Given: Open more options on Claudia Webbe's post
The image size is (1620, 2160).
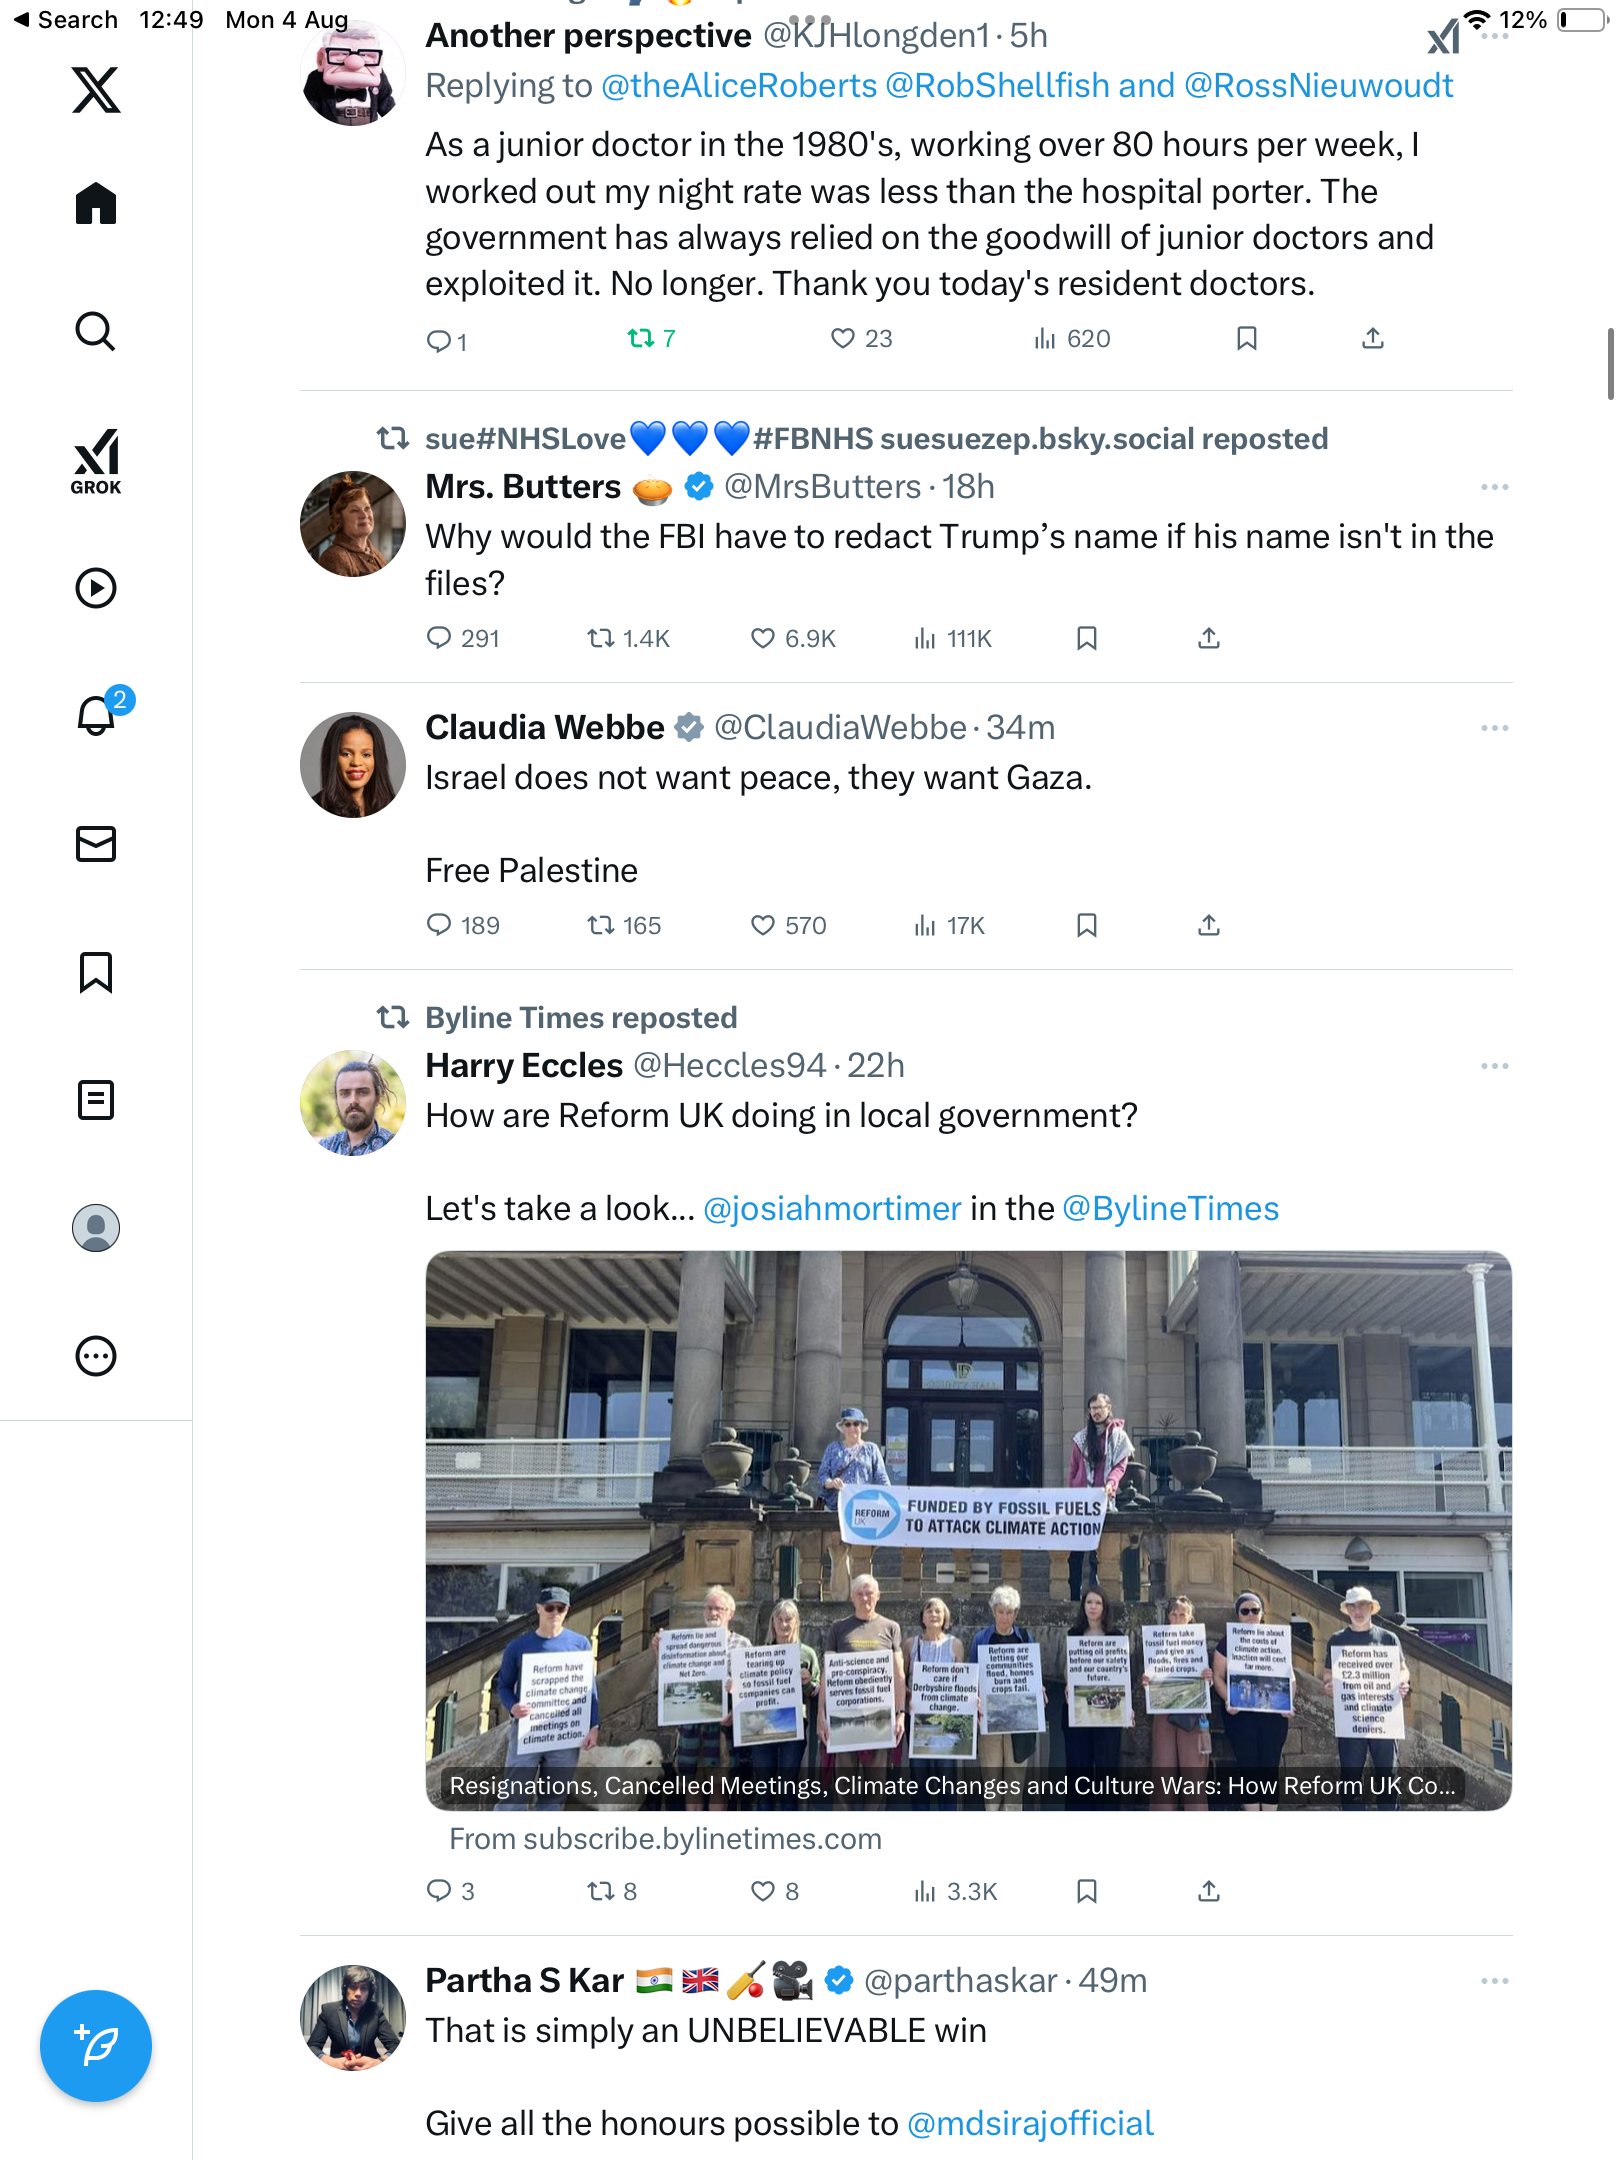Looking at the screenshot, I should coord(1494,728).
